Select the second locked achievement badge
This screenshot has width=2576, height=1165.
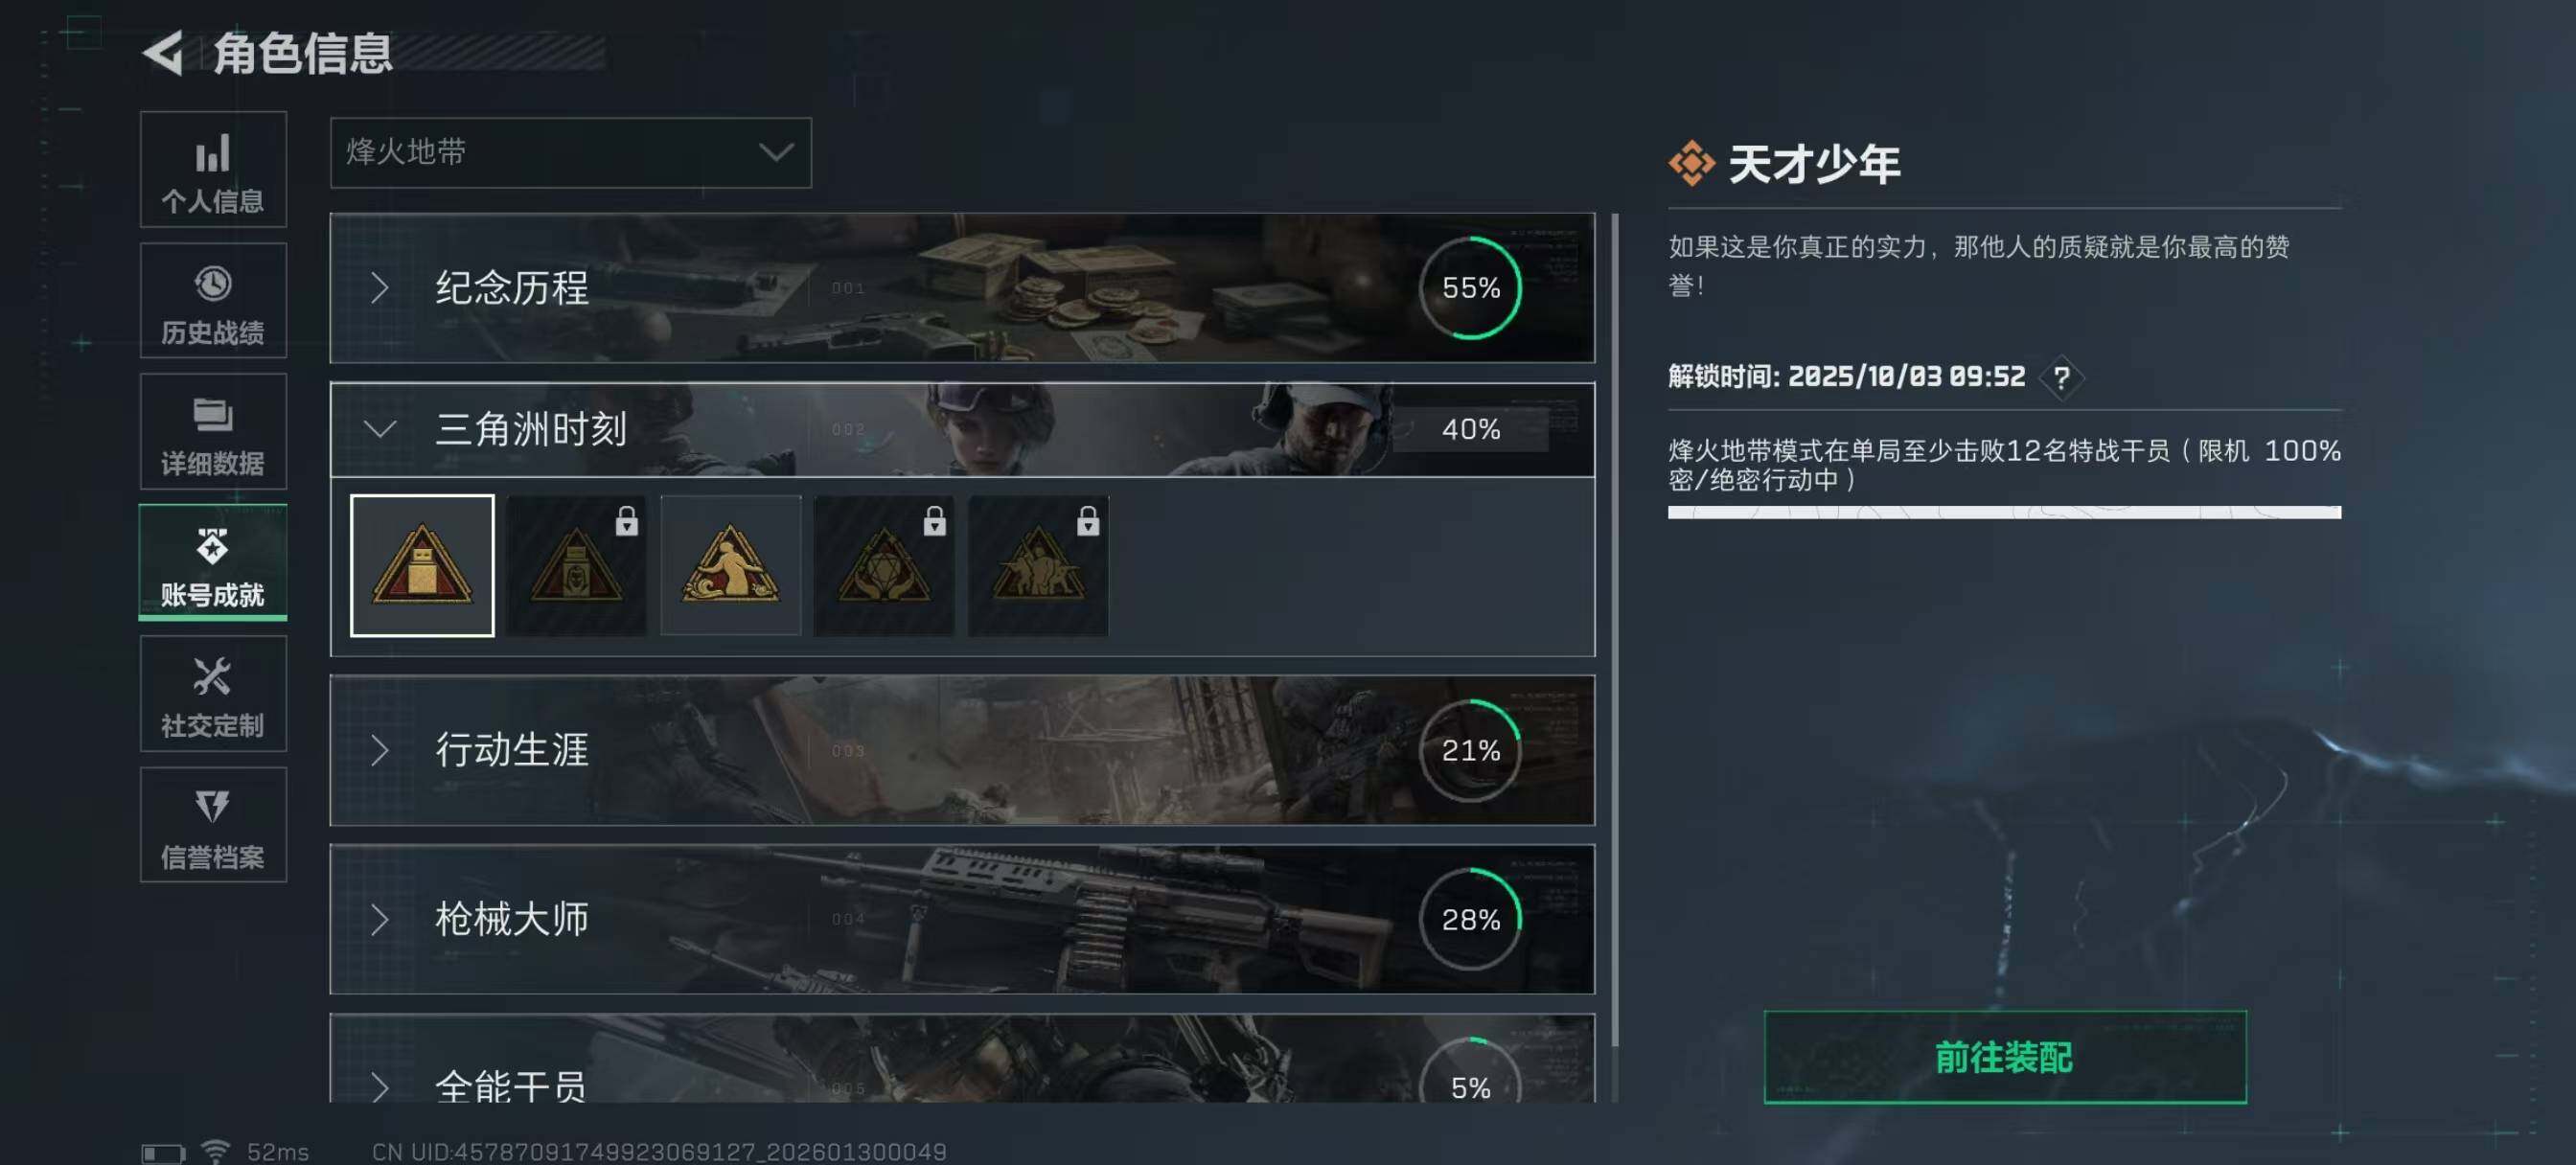click(x=576, y=565)
